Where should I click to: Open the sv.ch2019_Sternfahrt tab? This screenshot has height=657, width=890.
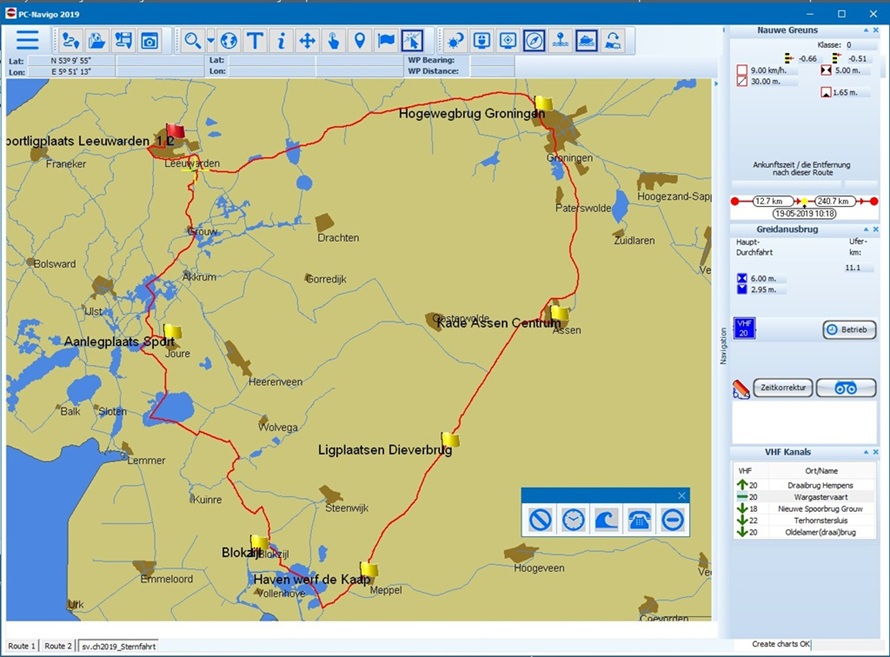[x=118, y=646]
